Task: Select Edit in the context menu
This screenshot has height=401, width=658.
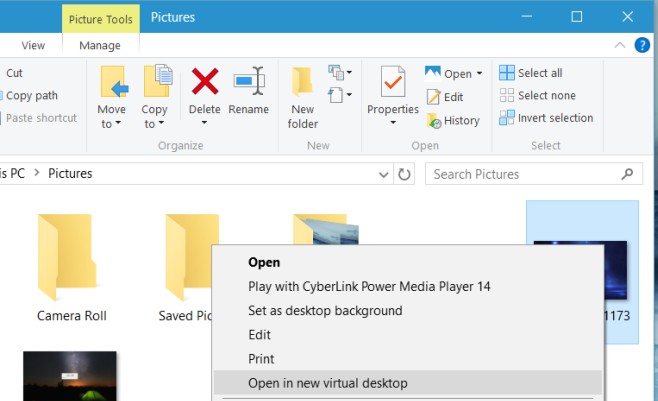Action: (259, 335)
